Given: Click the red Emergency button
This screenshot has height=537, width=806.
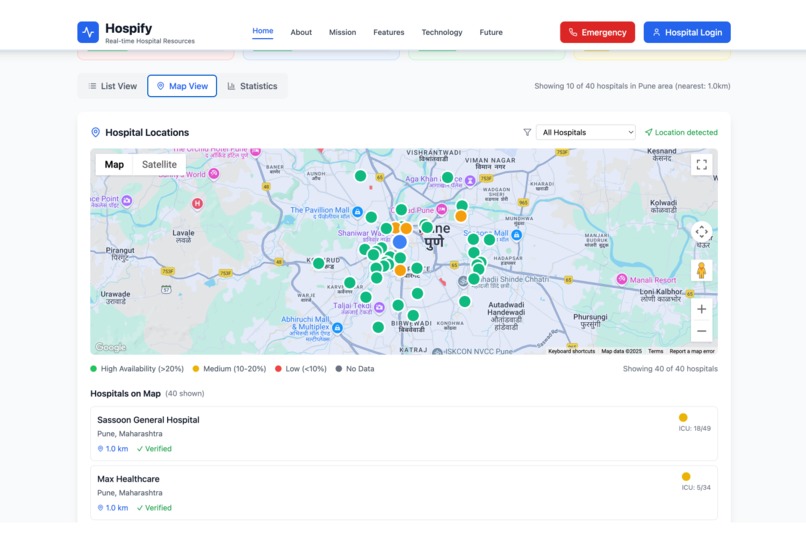Looking at the screenshot, I should 597,32.
